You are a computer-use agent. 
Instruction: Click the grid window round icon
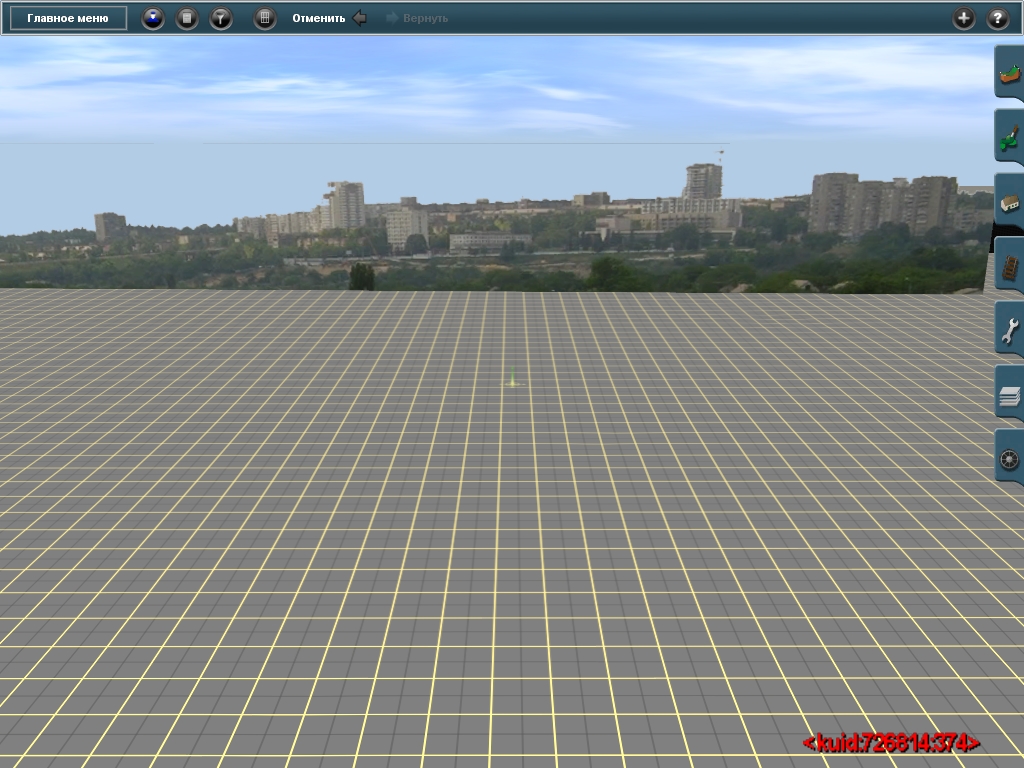pyautogui.click(x=265, y=18)
